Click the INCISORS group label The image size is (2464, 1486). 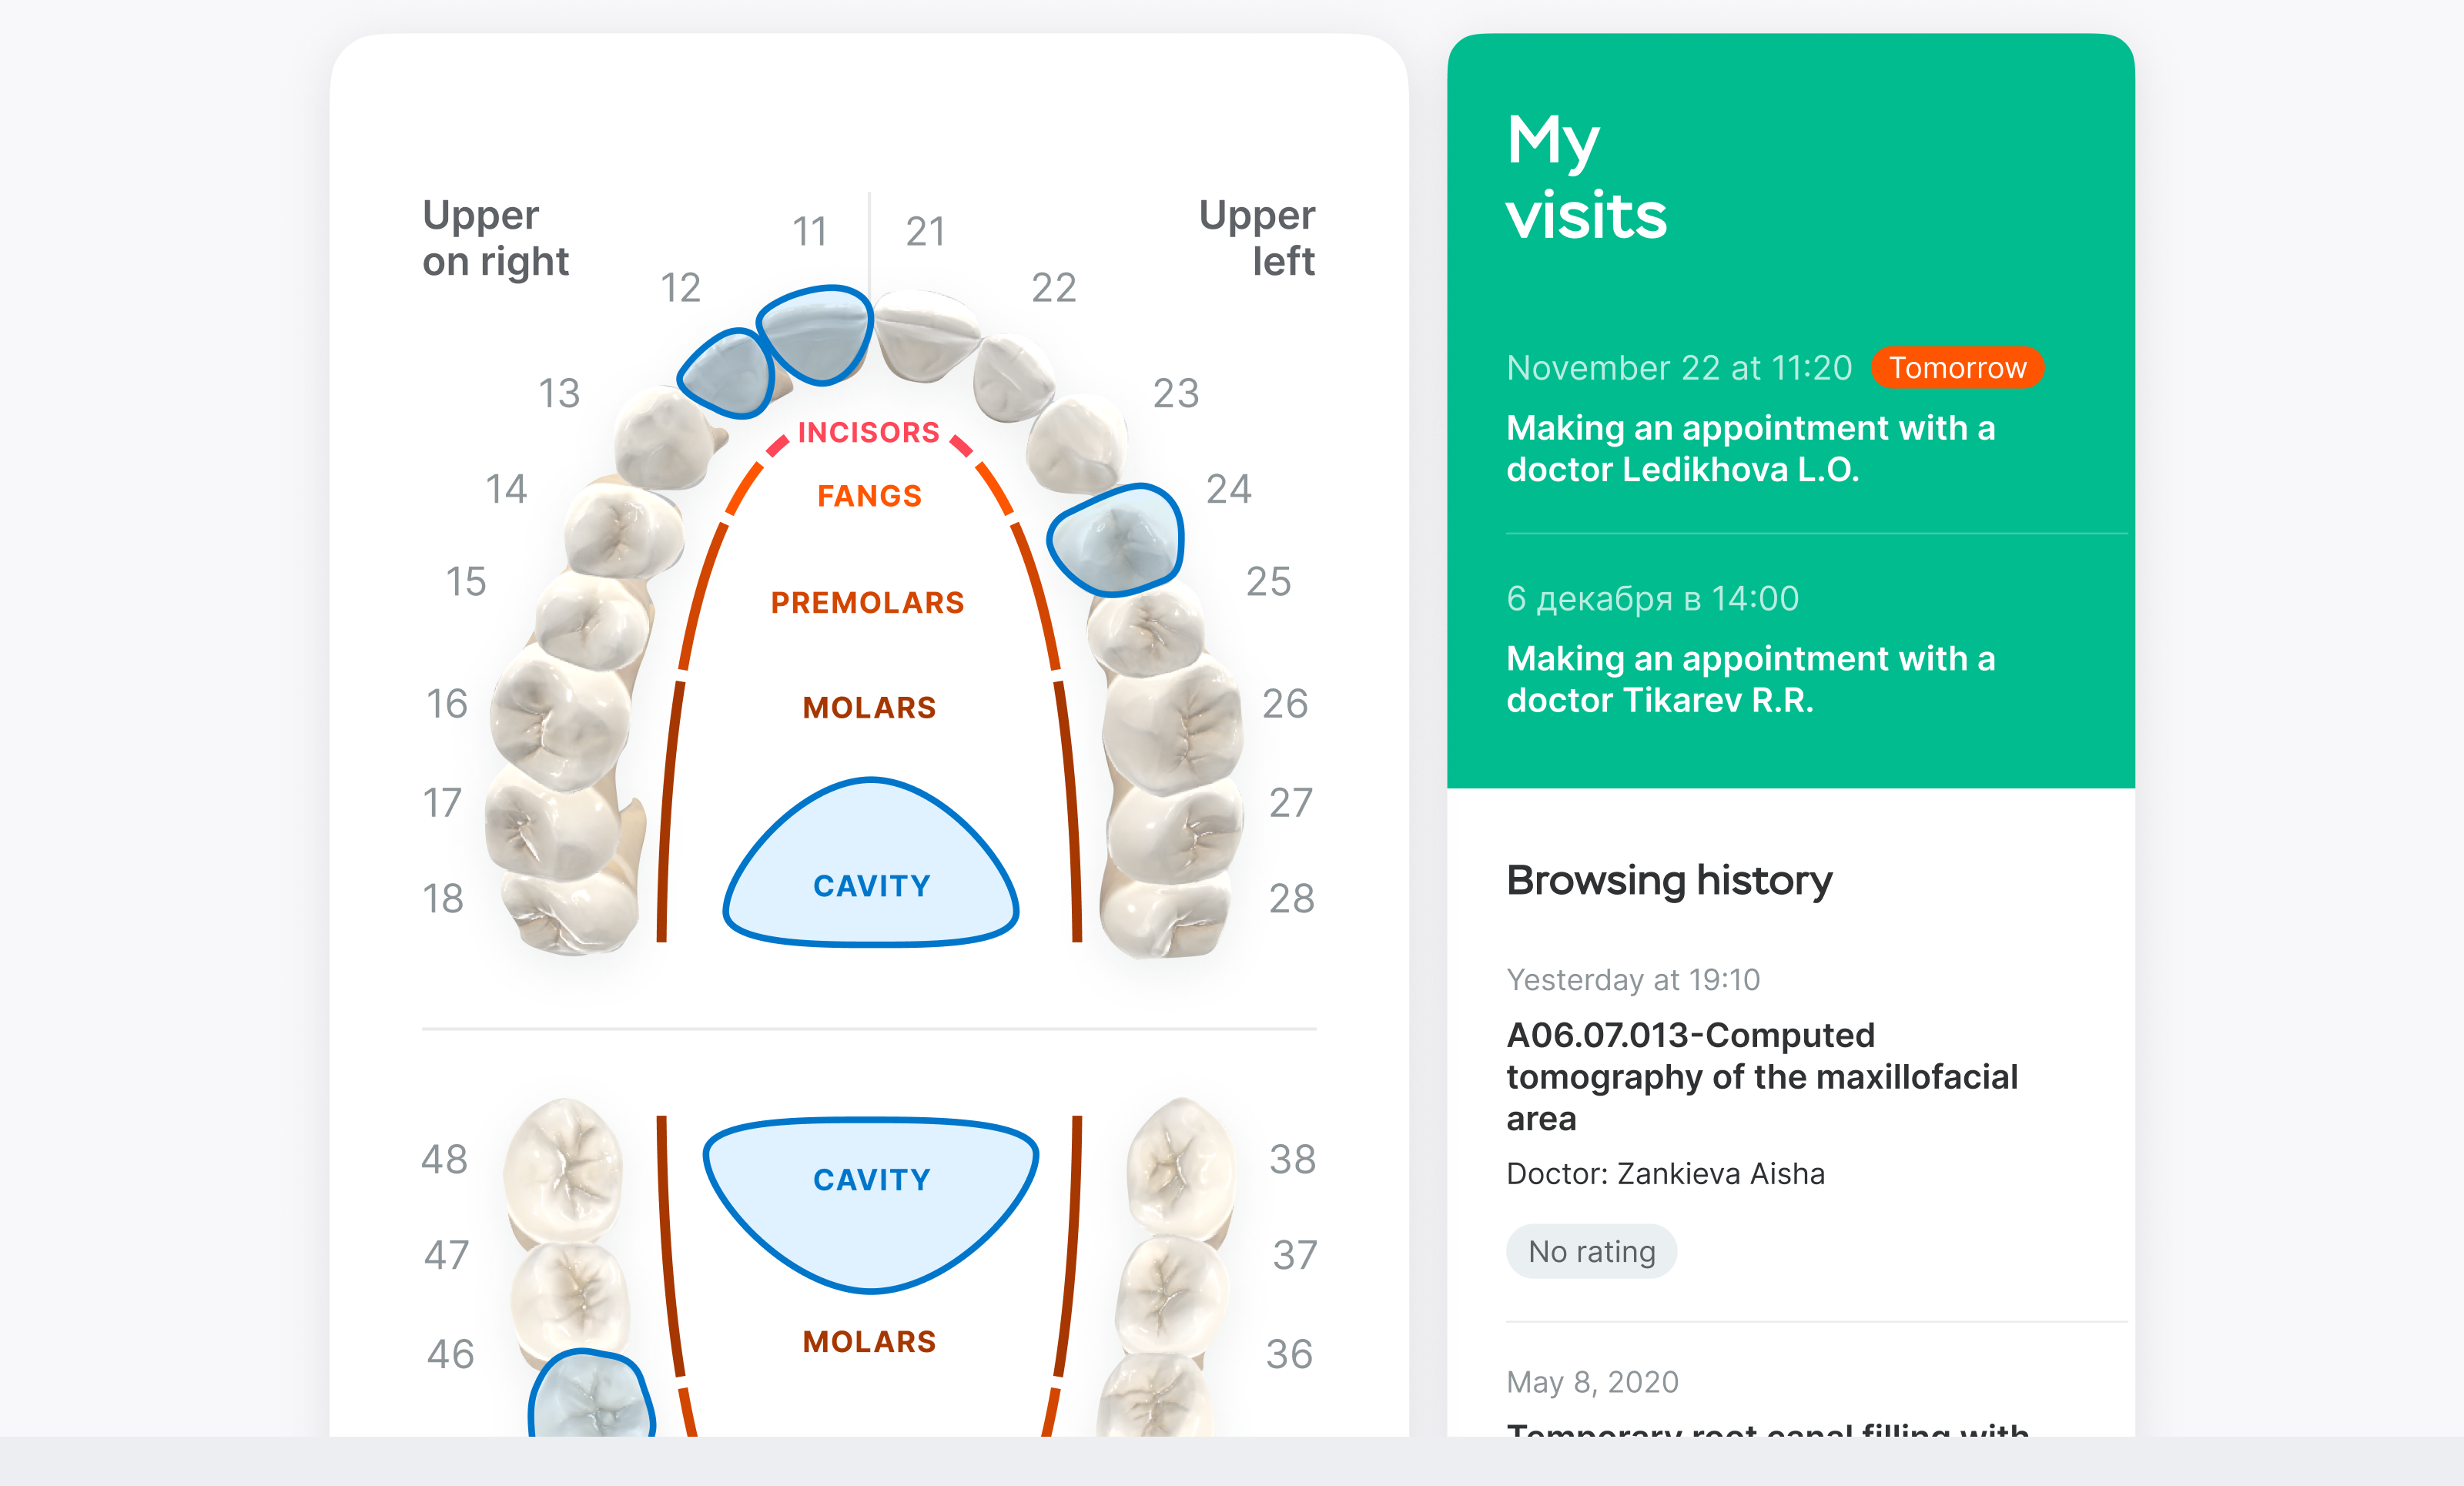[868, 432]
